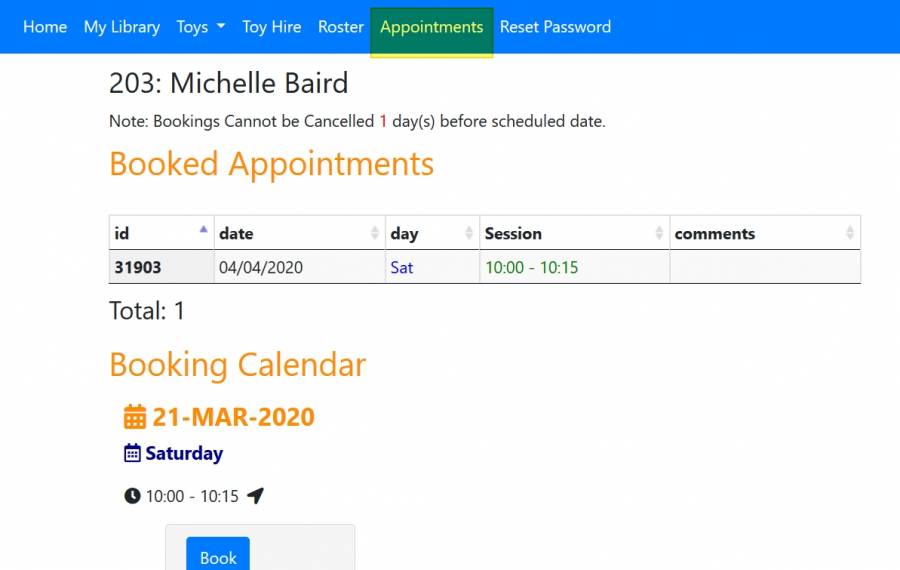This screenshot has width=900, height=570.
Task: Go to My Library
Action: coord(122,27)
